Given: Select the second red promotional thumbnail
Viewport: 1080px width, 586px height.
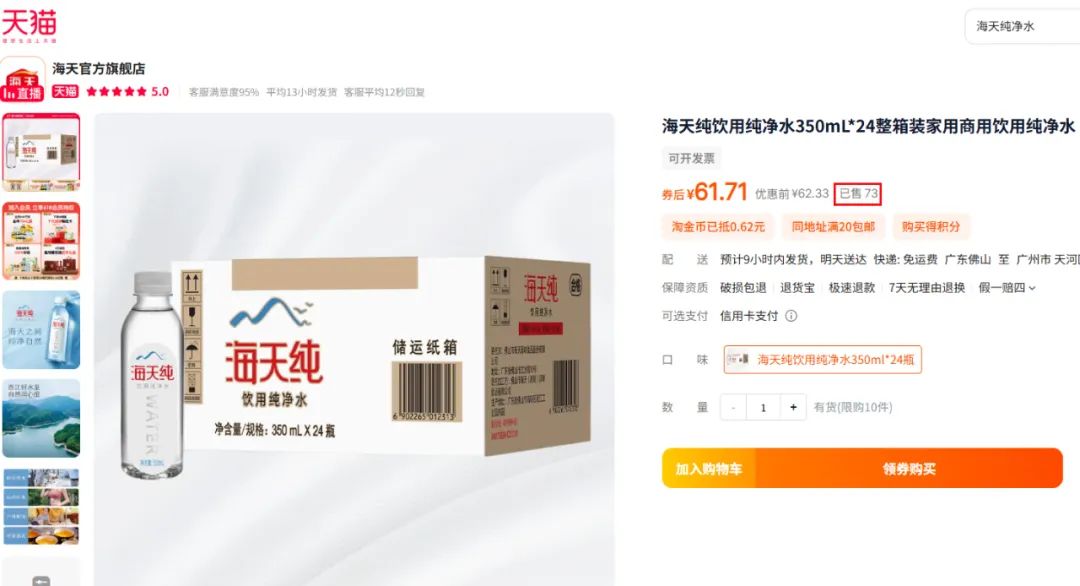Looking at the screenshot, I should (41, 241).
